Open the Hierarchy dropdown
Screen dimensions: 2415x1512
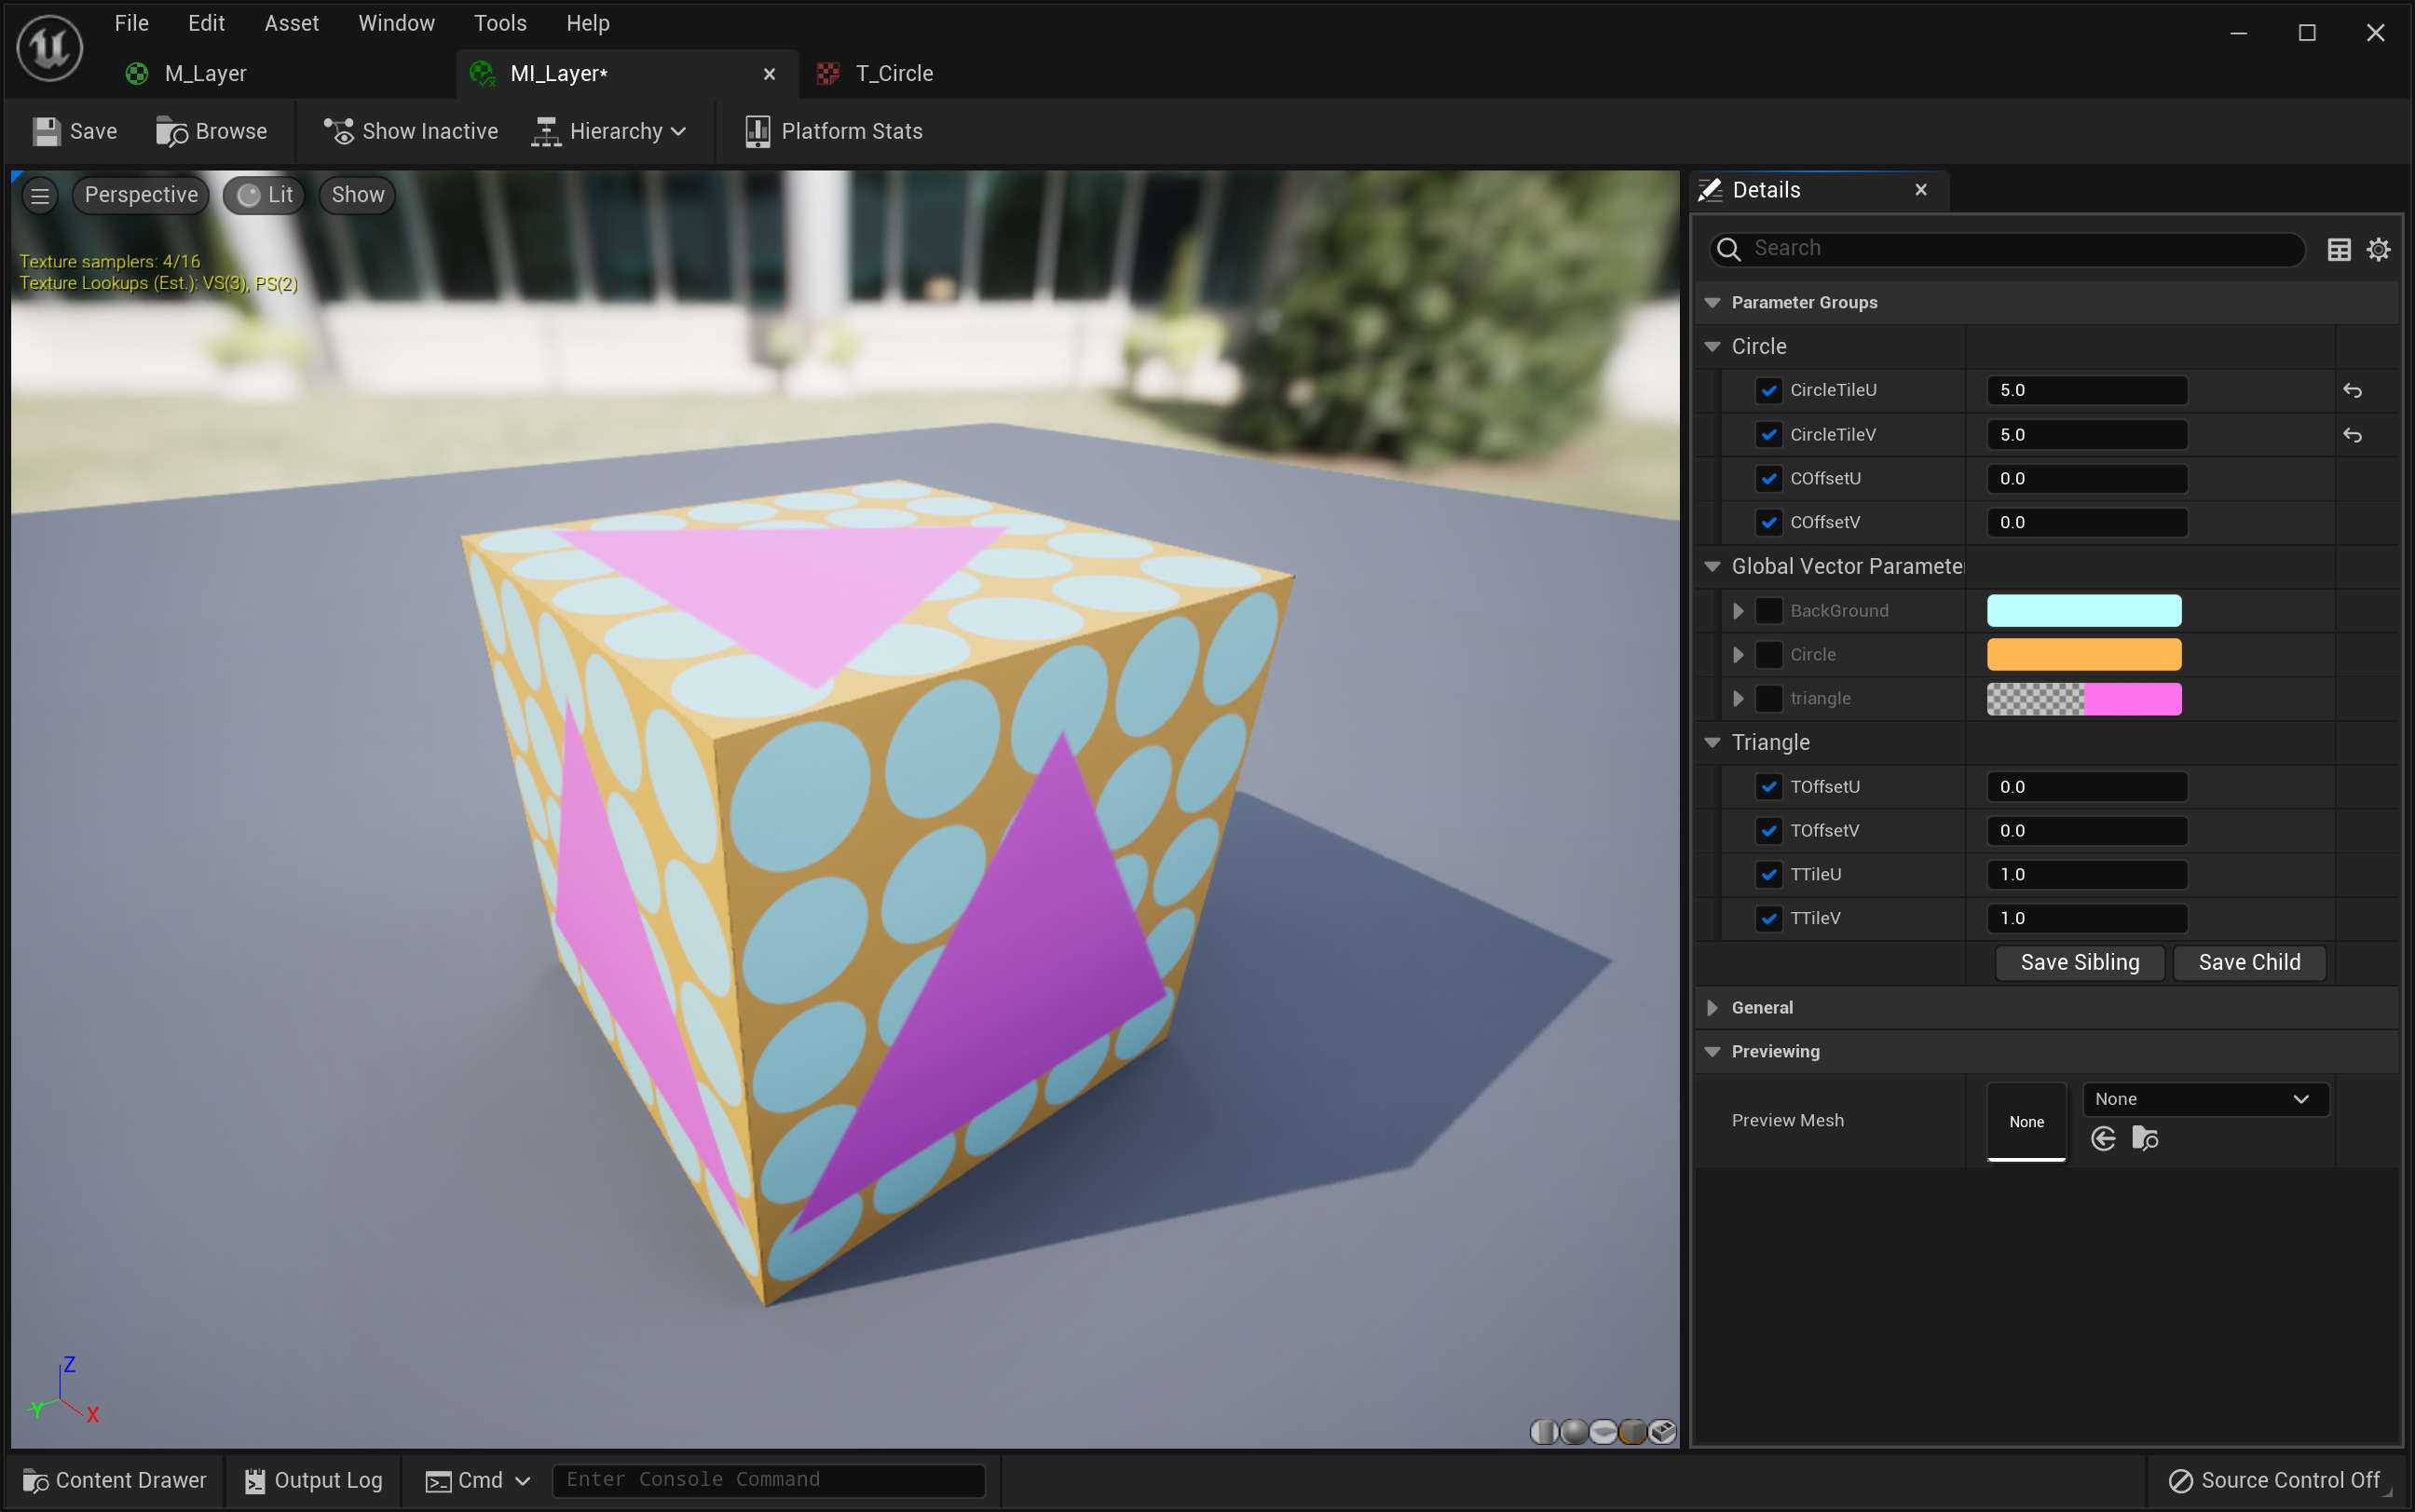pos(610,131)
